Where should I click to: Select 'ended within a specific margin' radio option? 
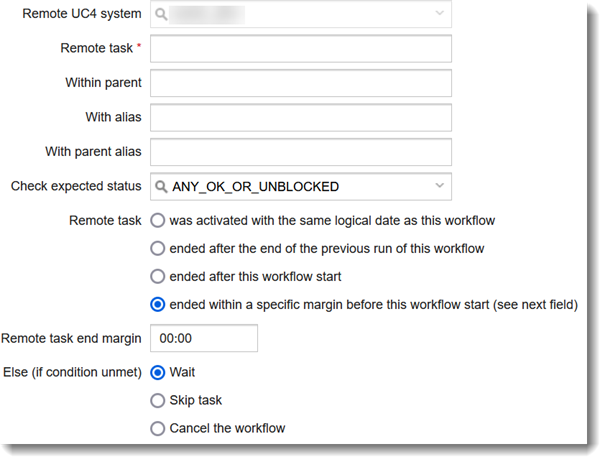click(158, 305)
